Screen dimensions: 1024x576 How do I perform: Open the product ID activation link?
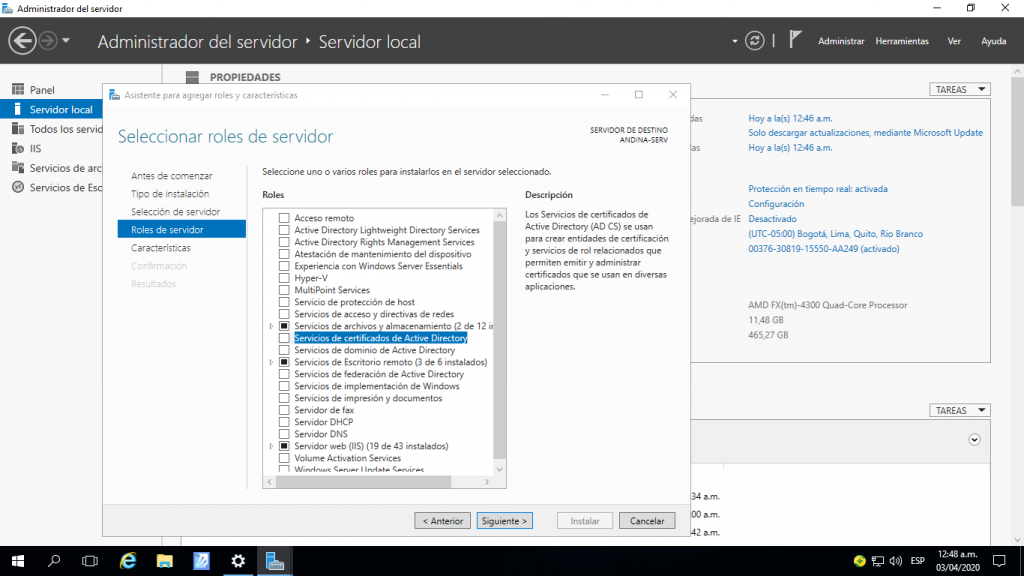[824, 249]
